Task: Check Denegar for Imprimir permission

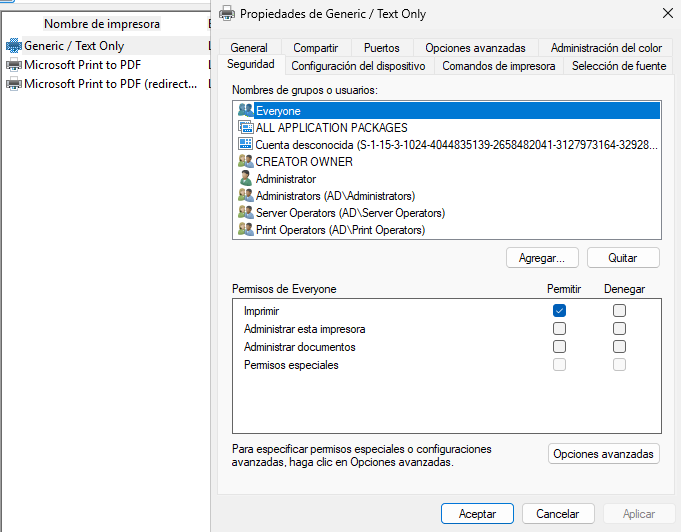Action: [x=620, y=311]
